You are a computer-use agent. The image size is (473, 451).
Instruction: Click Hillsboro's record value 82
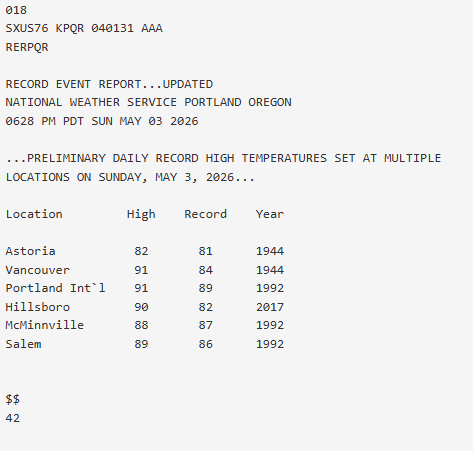tap(206, 307)
